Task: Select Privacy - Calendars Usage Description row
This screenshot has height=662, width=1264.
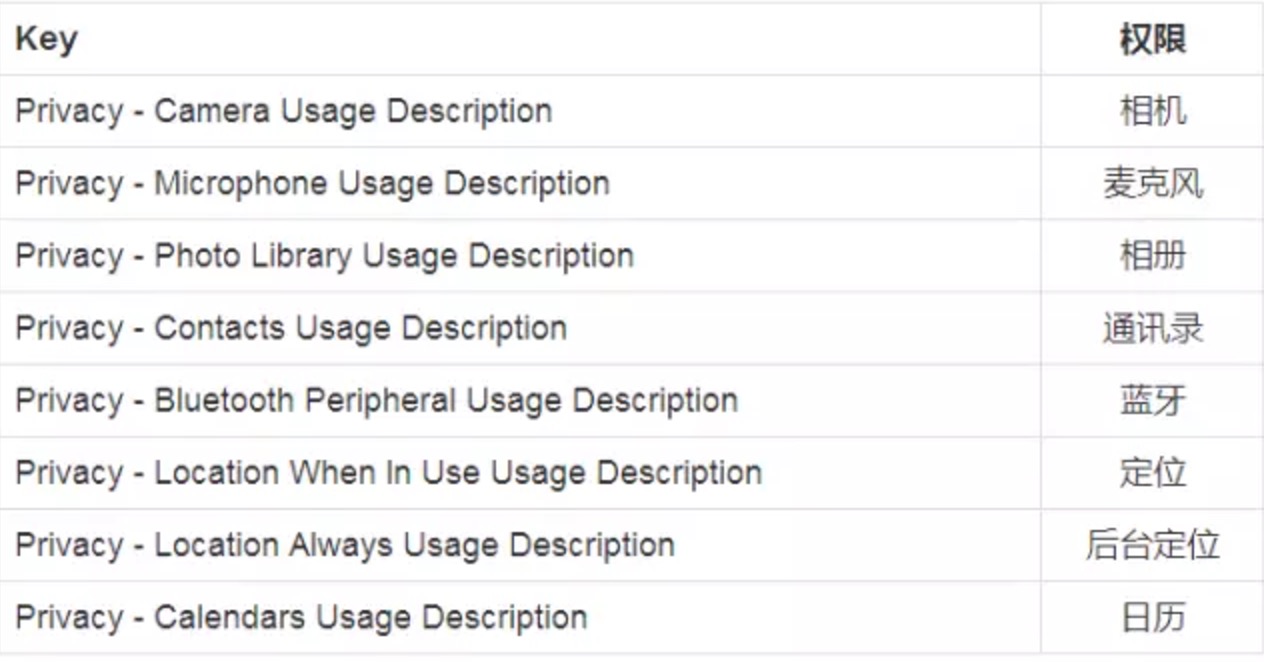Action: coord(301,617)
